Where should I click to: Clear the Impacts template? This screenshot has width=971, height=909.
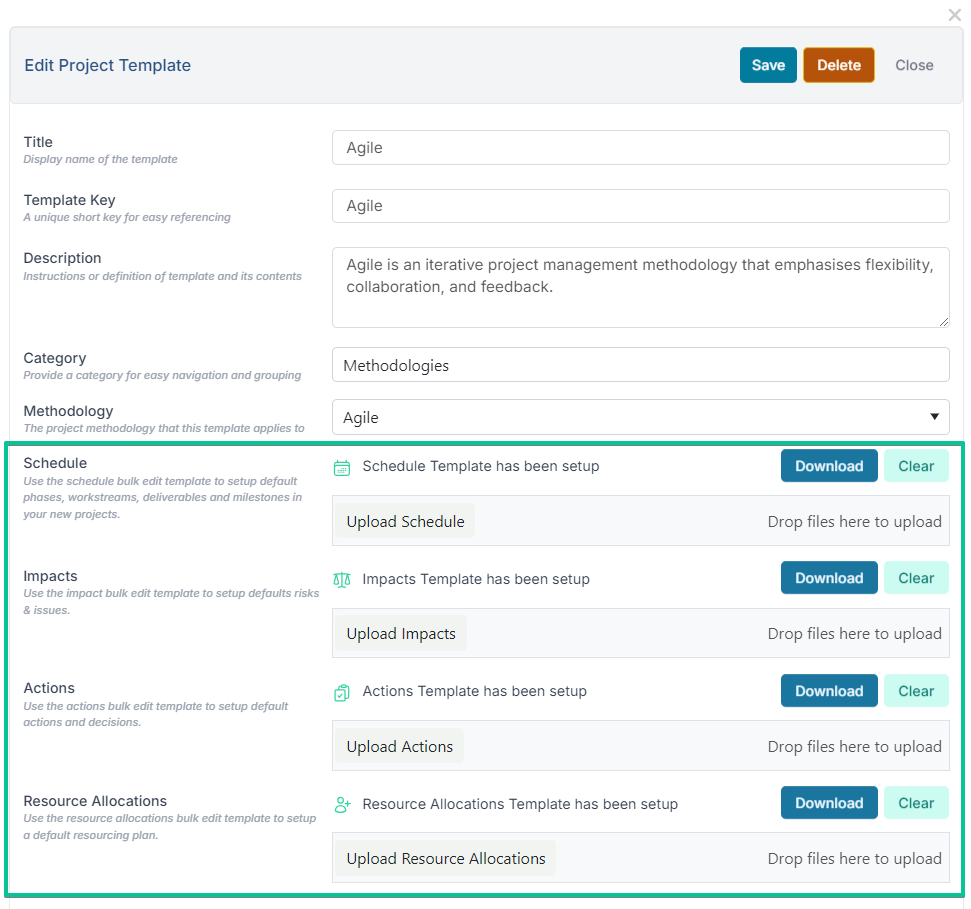click(916, 578)
